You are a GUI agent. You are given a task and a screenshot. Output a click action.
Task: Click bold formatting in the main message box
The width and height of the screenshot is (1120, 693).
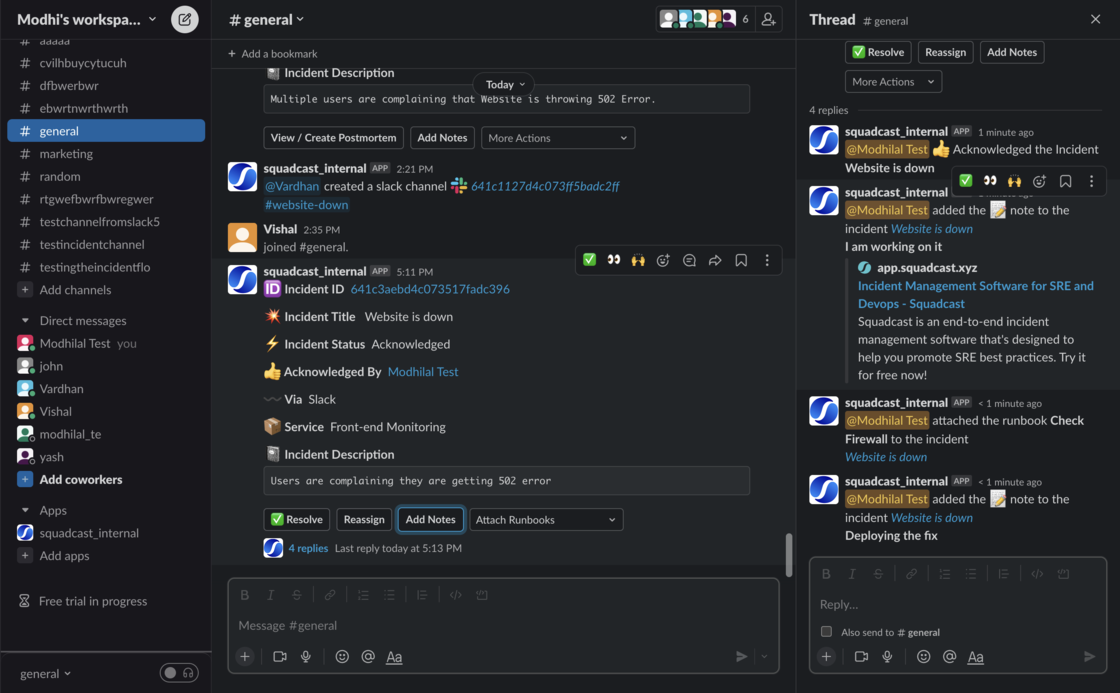(245, 594)
